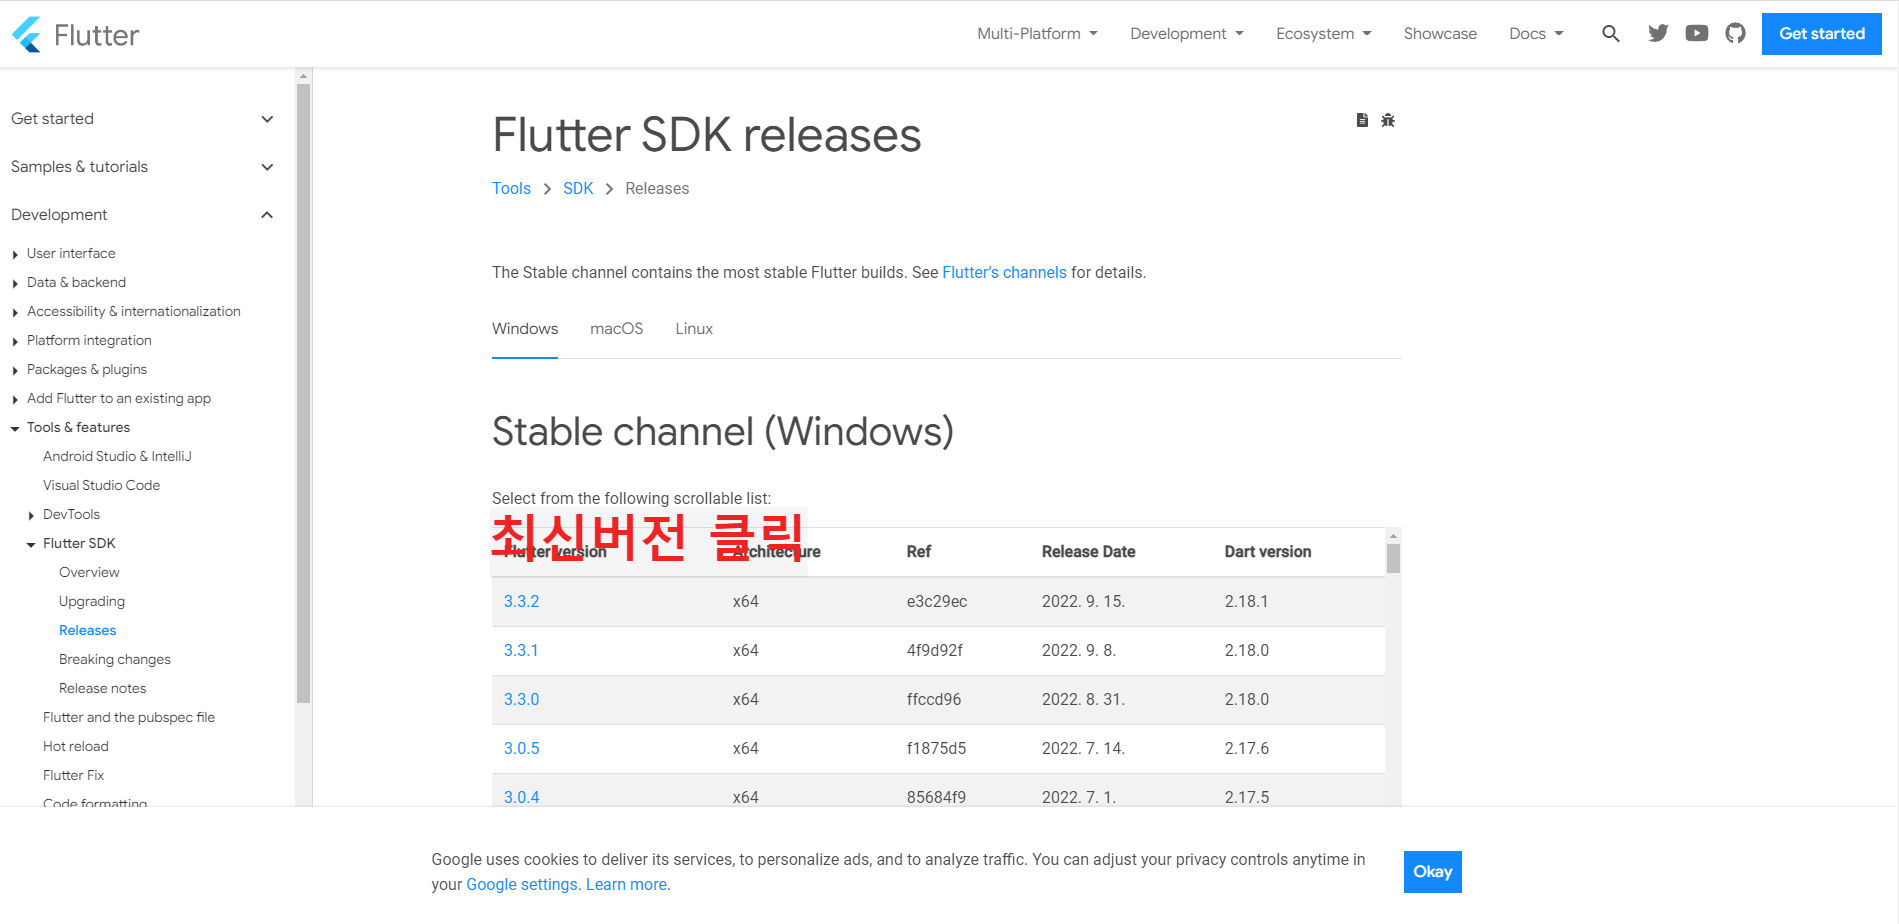1899x924 pixels.
Task: Download Flutter version 3.0.5
Action: point(521,748)
